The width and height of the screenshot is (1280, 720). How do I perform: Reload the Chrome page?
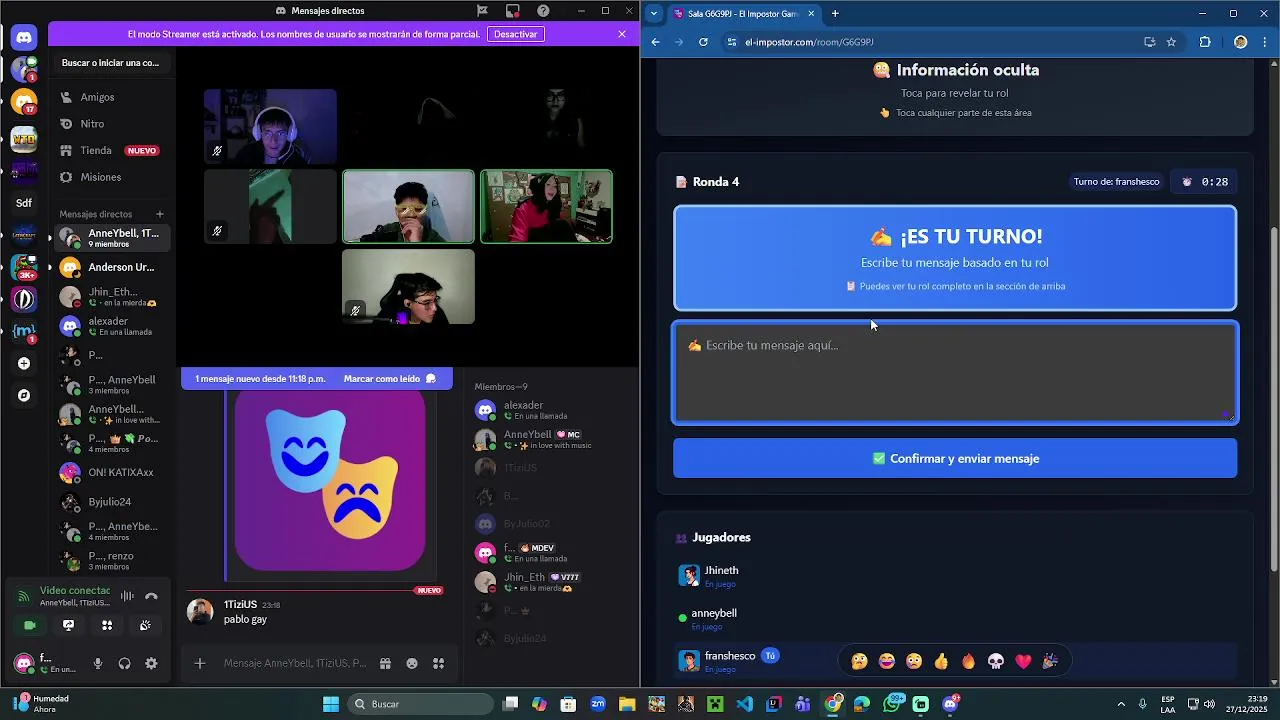click(703, 42)
